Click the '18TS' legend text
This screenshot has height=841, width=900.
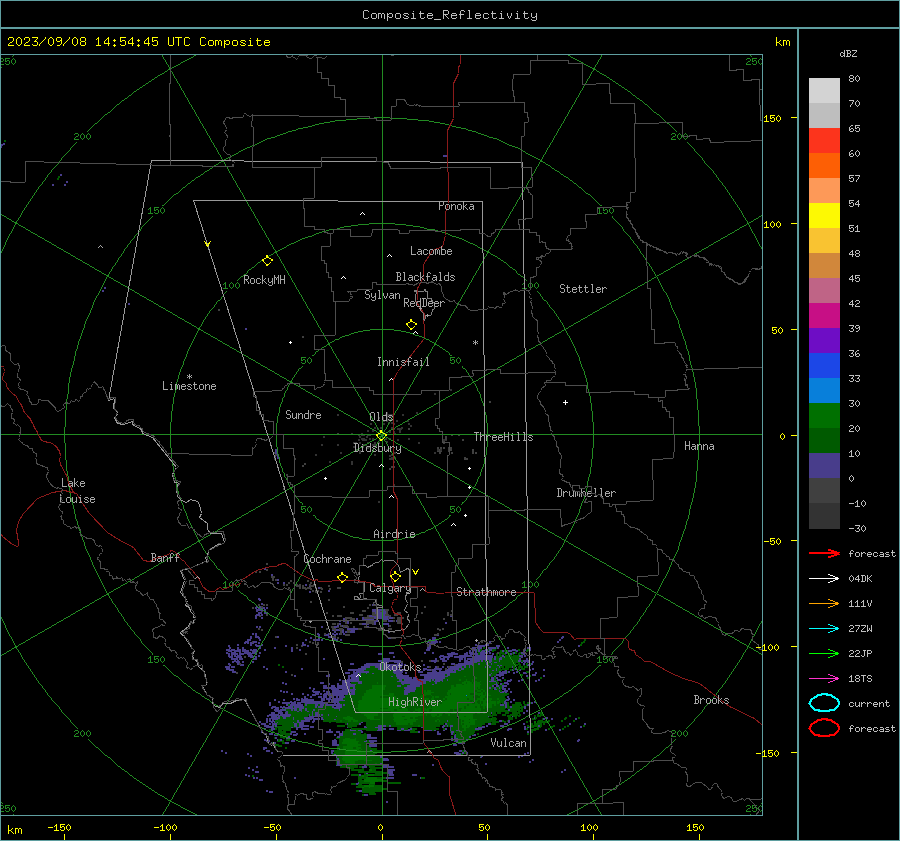860,679
